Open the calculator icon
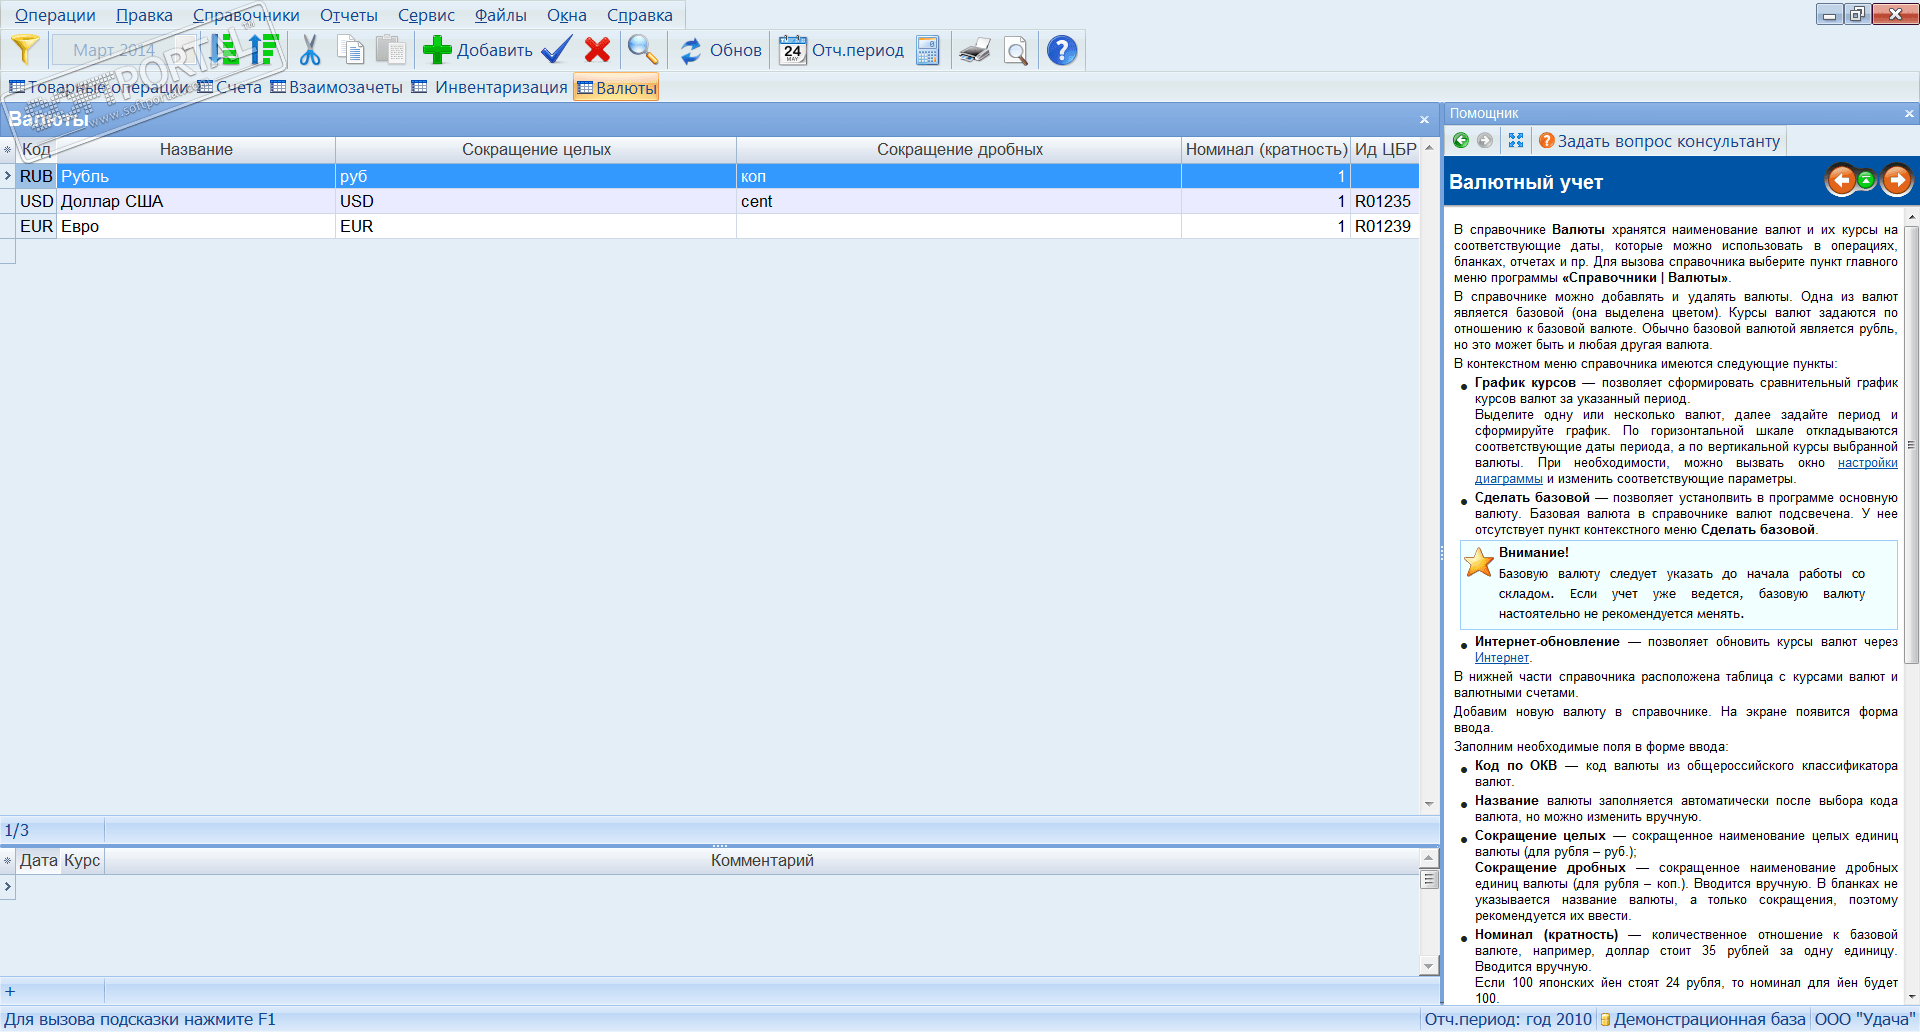This screenshot has width=1920, height=1032. (928, 50)
